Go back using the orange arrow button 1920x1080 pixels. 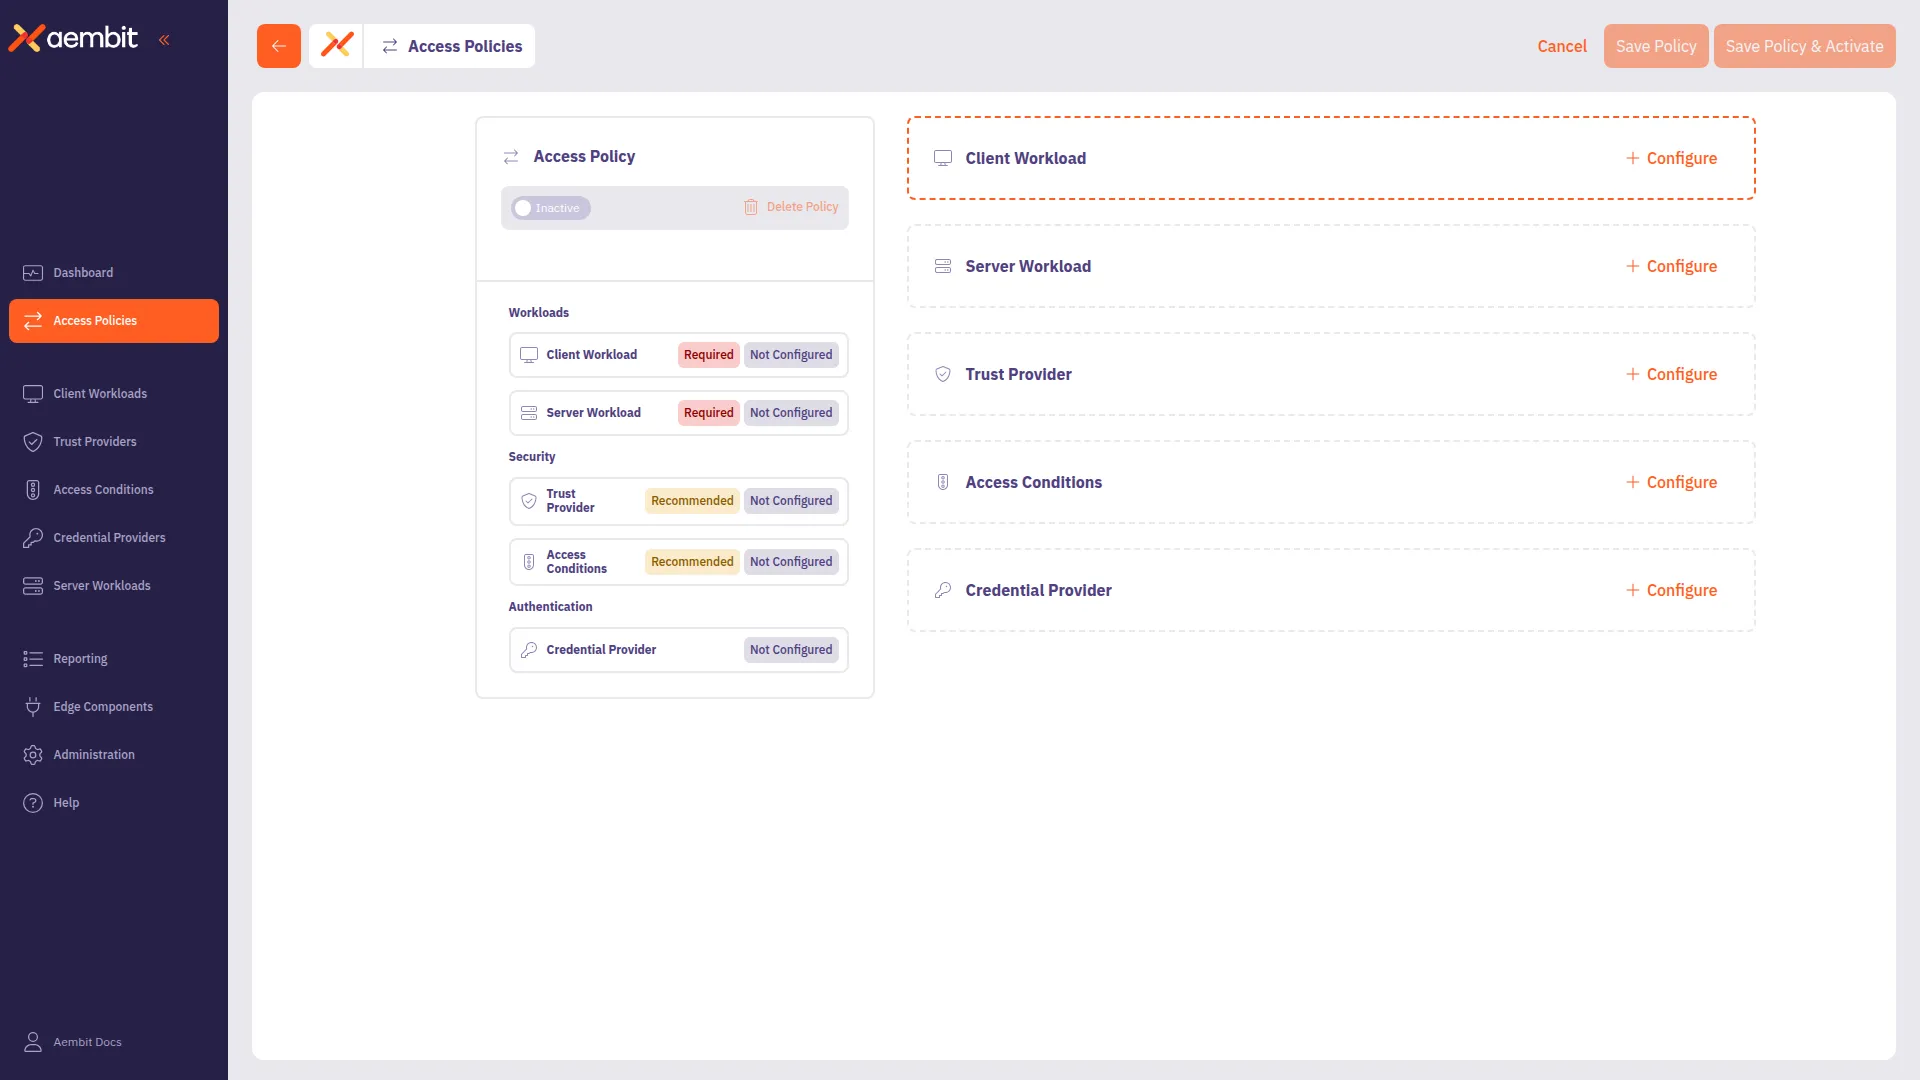279,46
